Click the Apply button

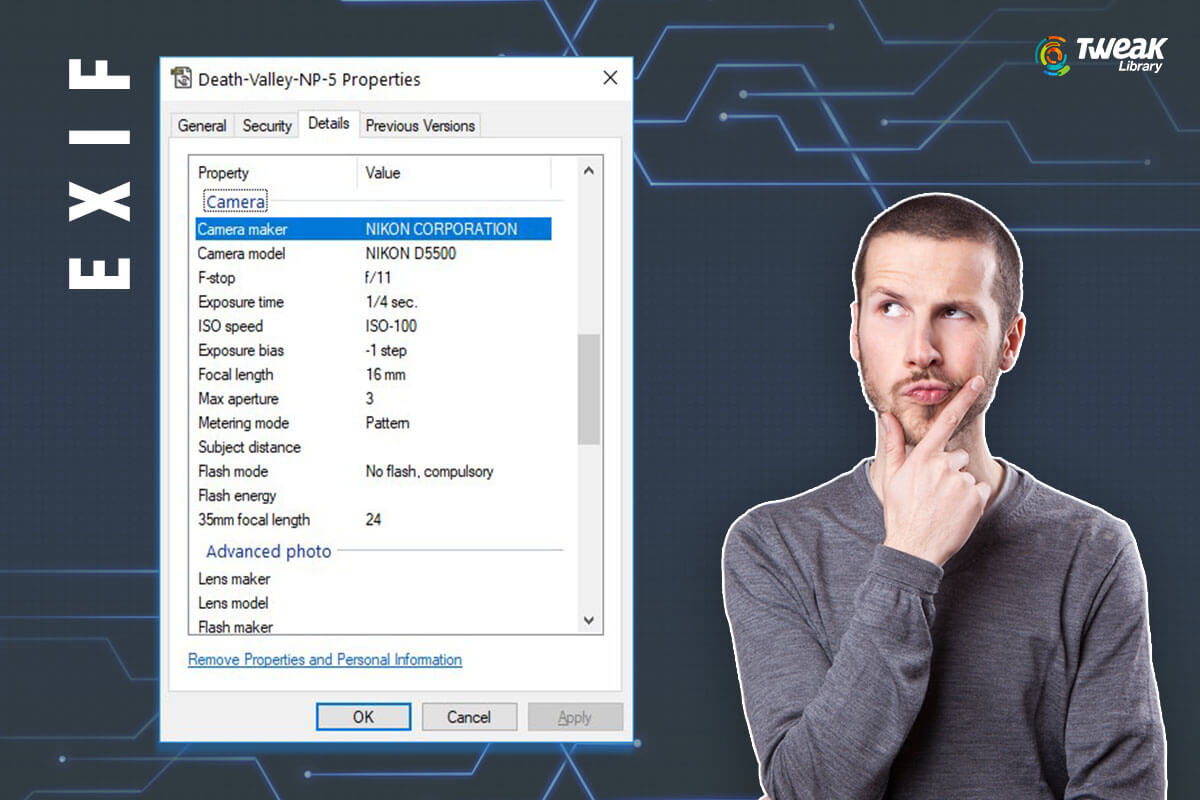click(575, 717)
